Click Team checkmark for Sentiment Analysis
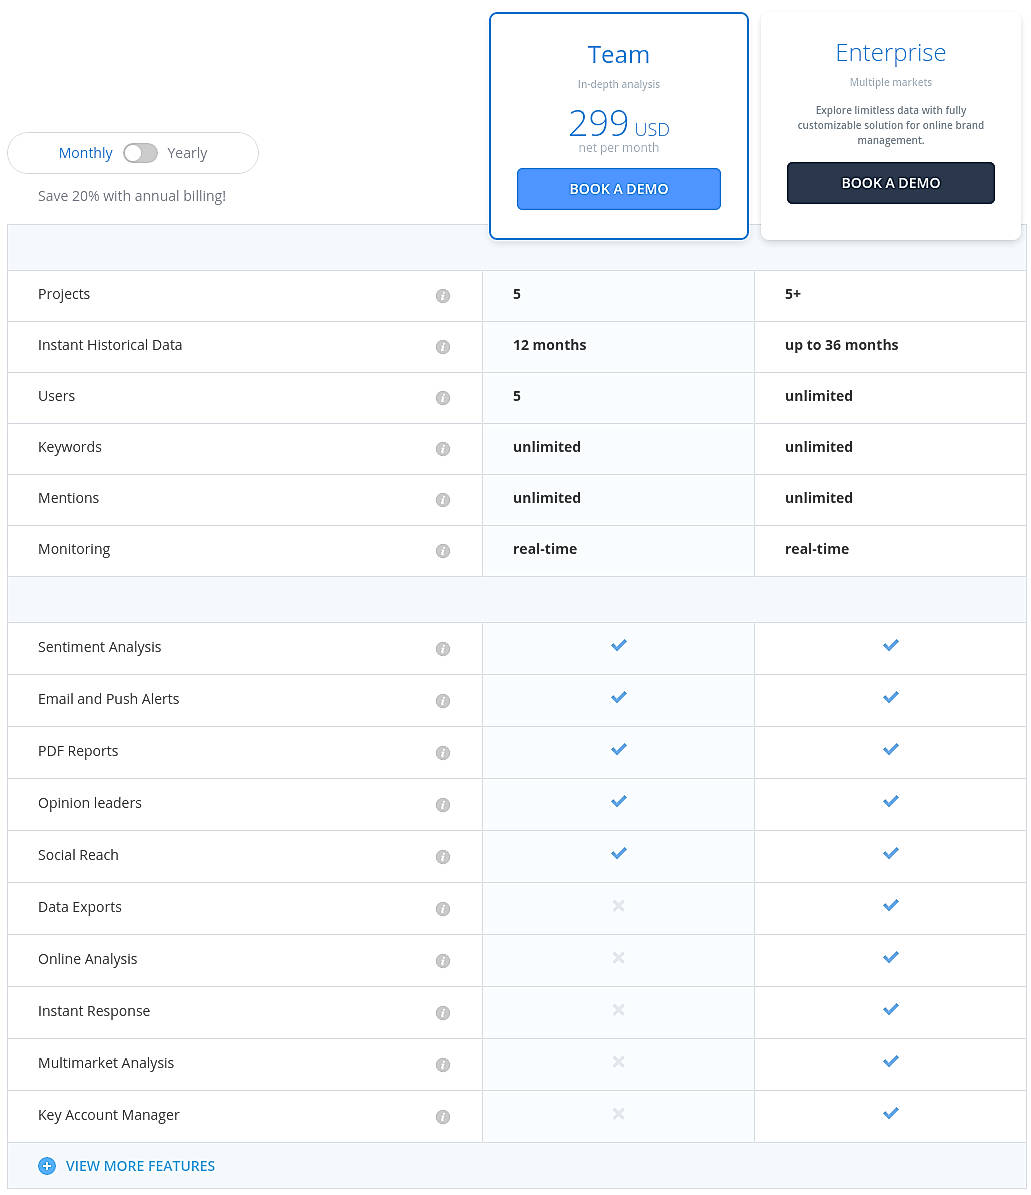The width and height of the screenshot is (1031, 1195). [619, 646]
